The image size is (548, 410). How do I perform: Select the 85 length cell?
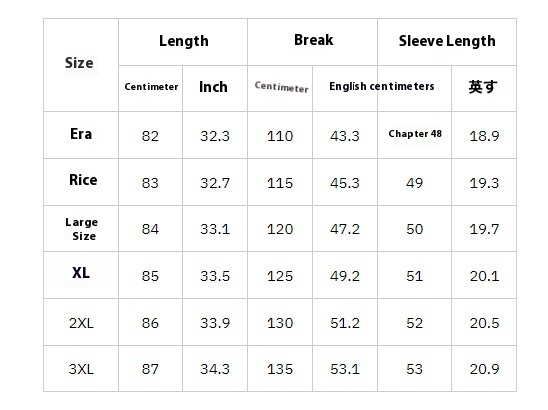point(150,276)
